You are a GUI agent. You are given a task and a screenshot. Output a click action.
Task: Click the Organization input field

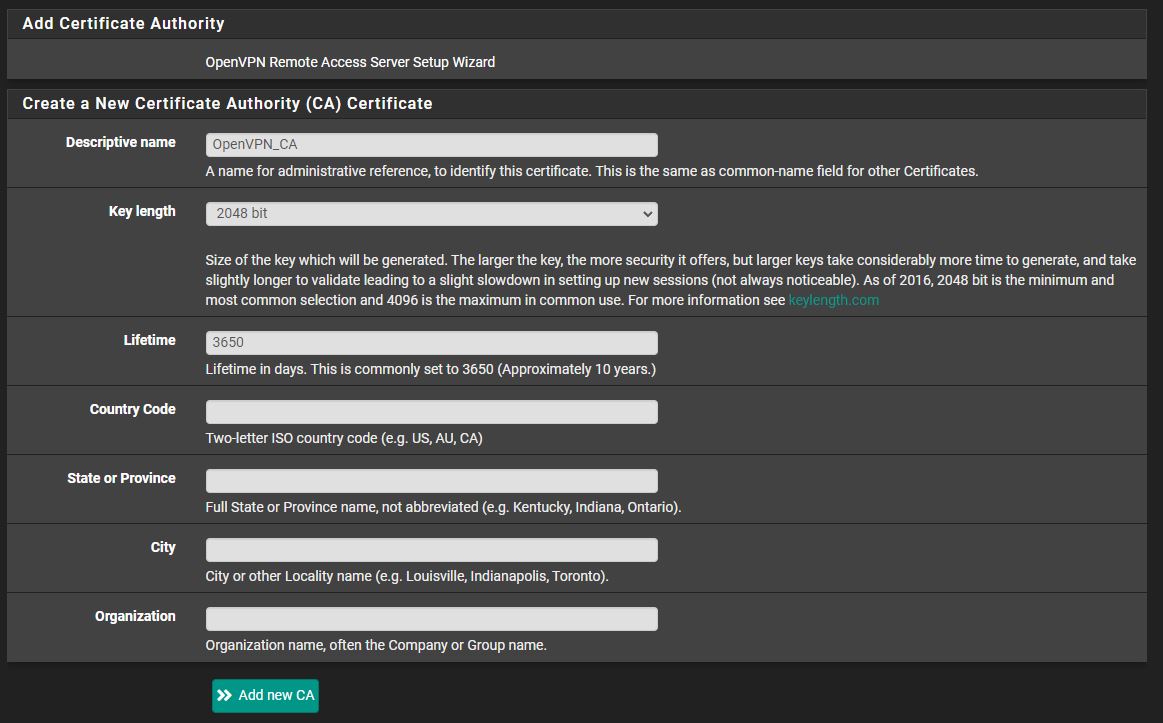tap(431, 618)
